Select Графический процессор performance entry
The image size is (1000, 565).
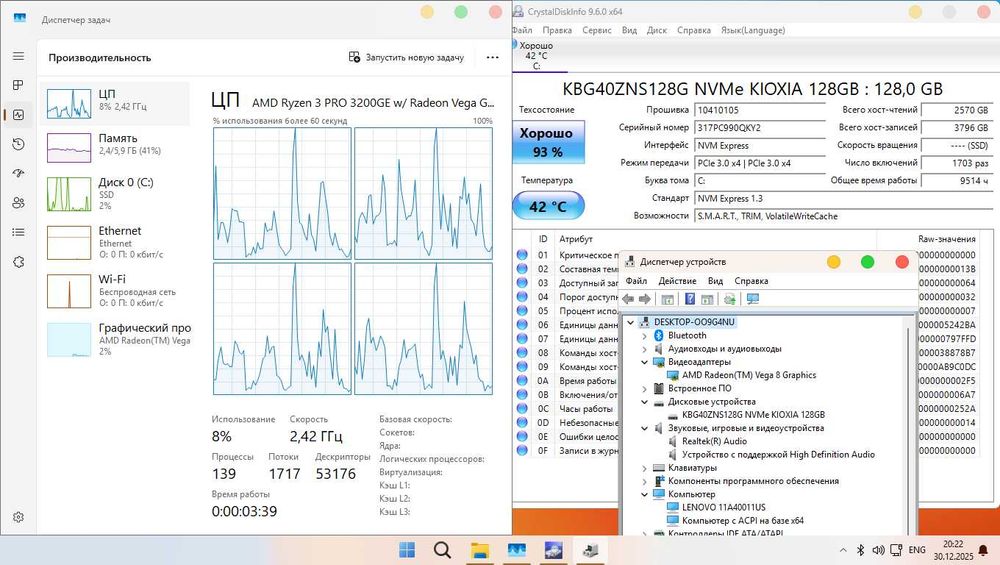coord(115,339)
